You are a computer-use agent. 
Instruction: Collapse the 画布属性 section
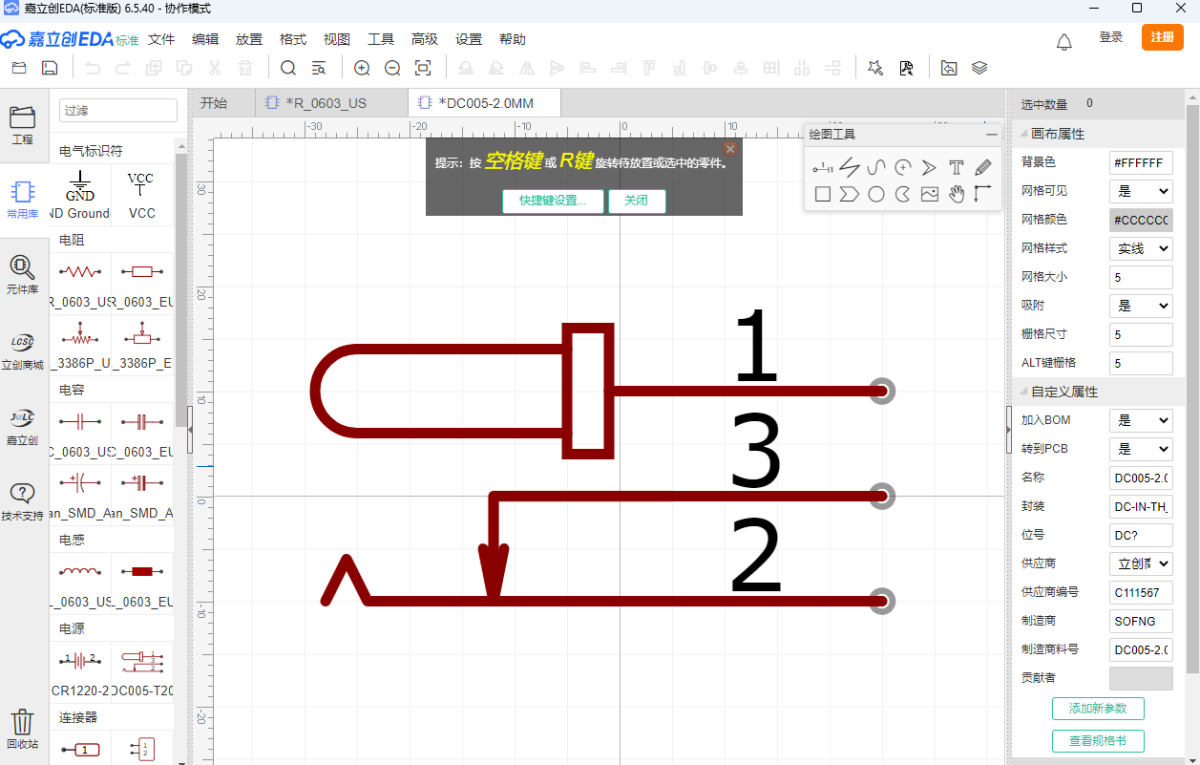tap(1022, 134)
